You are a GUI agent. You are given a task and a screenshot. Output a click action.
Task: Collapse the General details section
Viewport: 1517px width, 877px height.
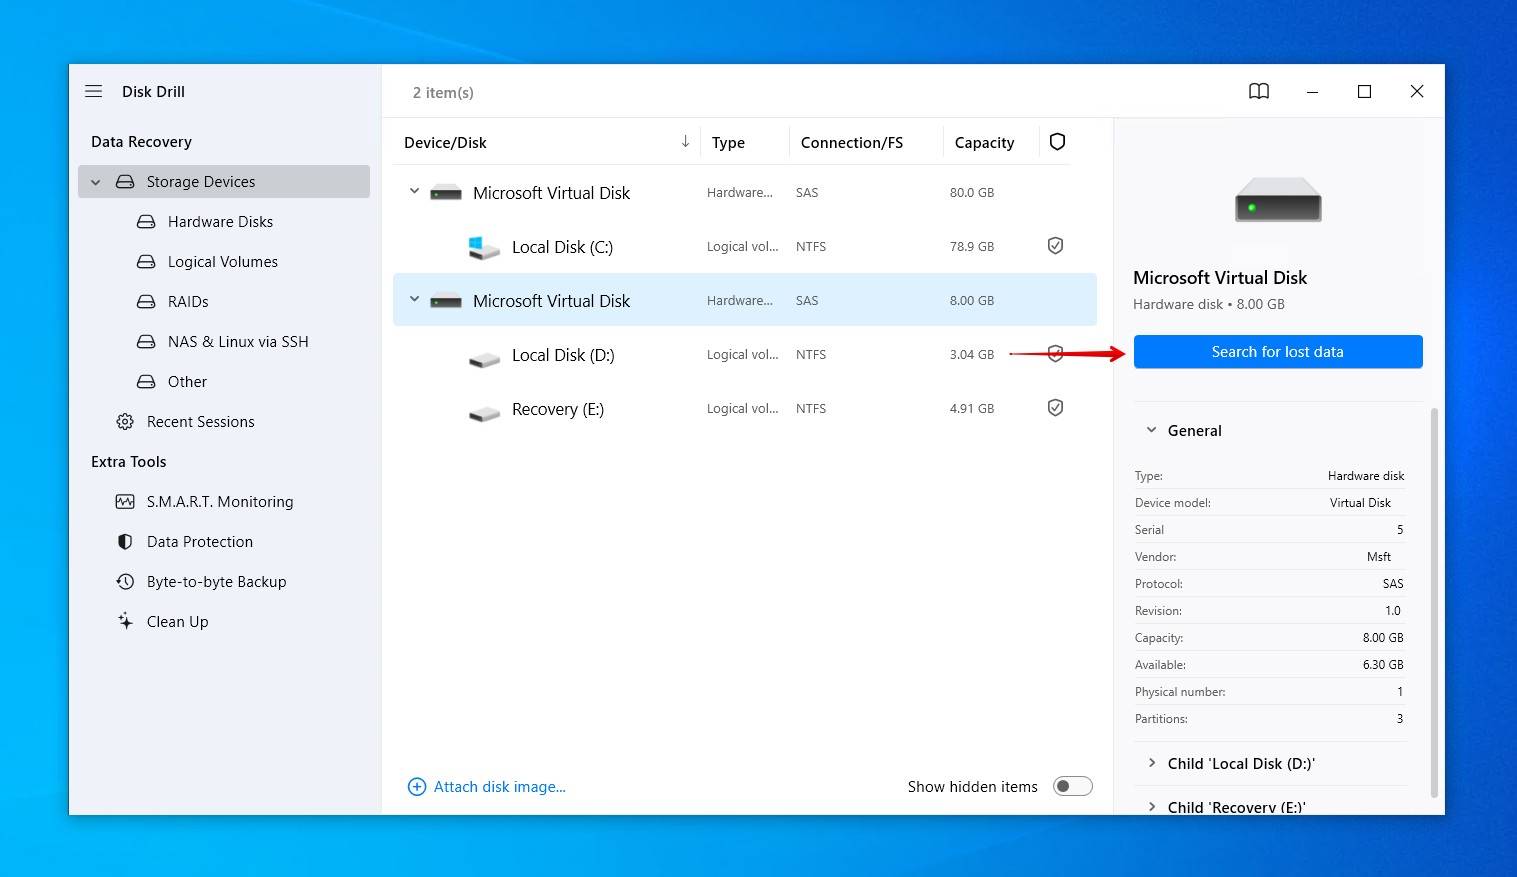pos(1151,430)
